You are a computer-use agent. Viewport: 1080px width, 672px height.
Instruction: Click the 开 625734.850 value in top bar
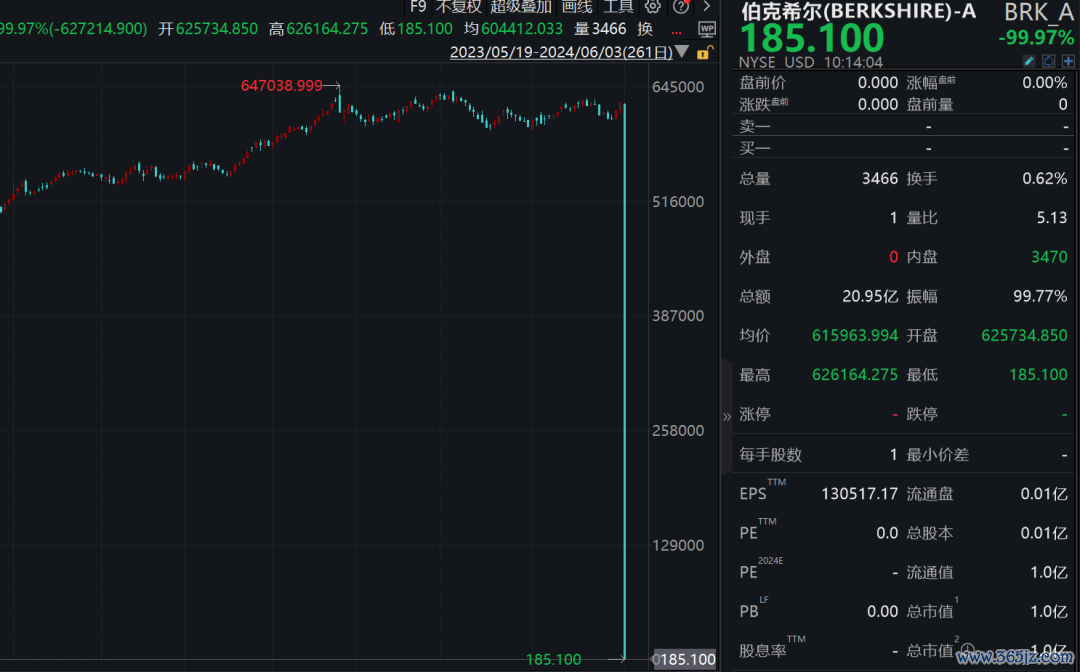coord(208,29)
